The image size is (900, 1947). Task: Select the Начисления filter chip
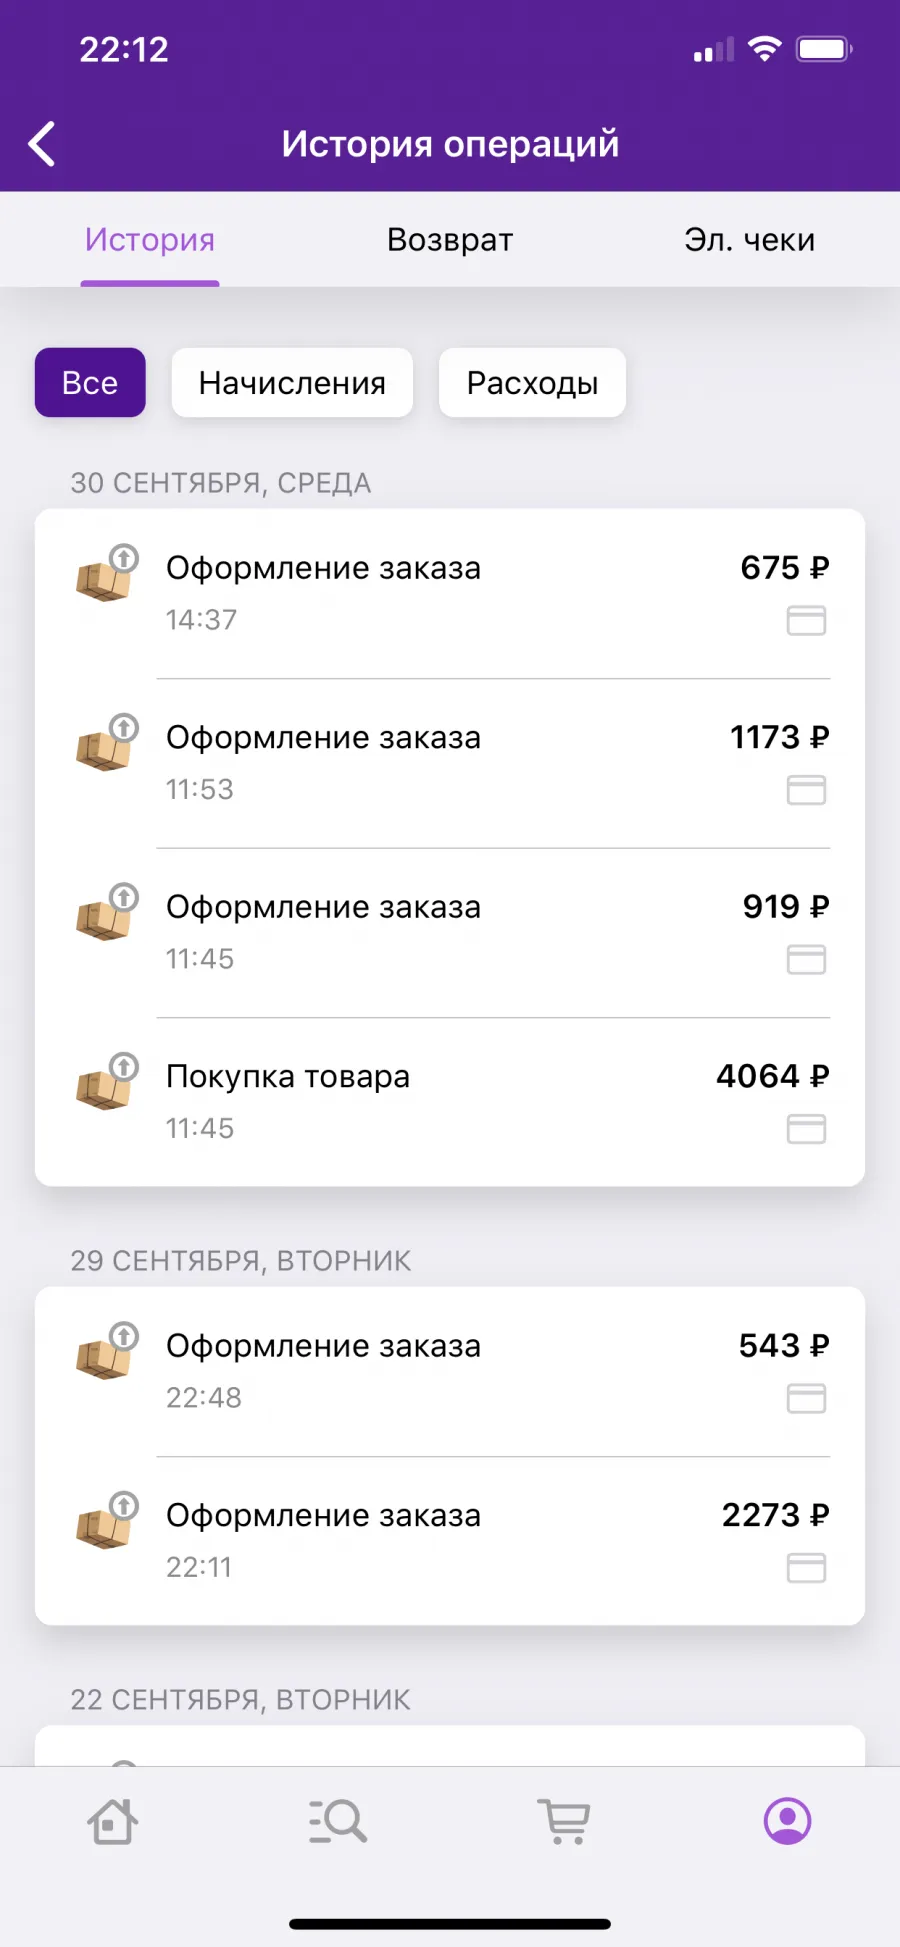tap(292, 383)
